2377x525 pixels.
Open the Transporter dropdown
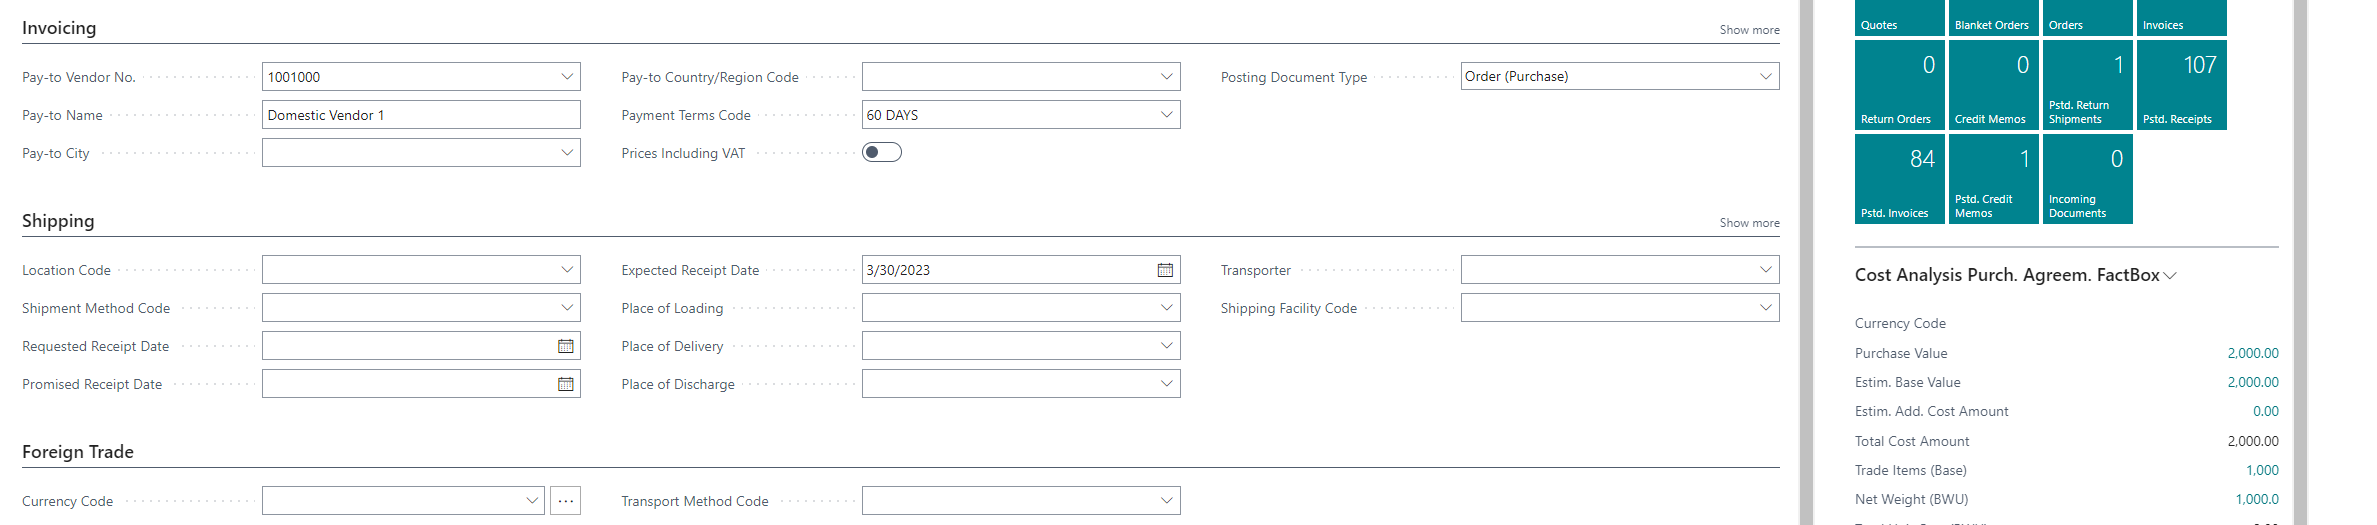(1765, 270)
